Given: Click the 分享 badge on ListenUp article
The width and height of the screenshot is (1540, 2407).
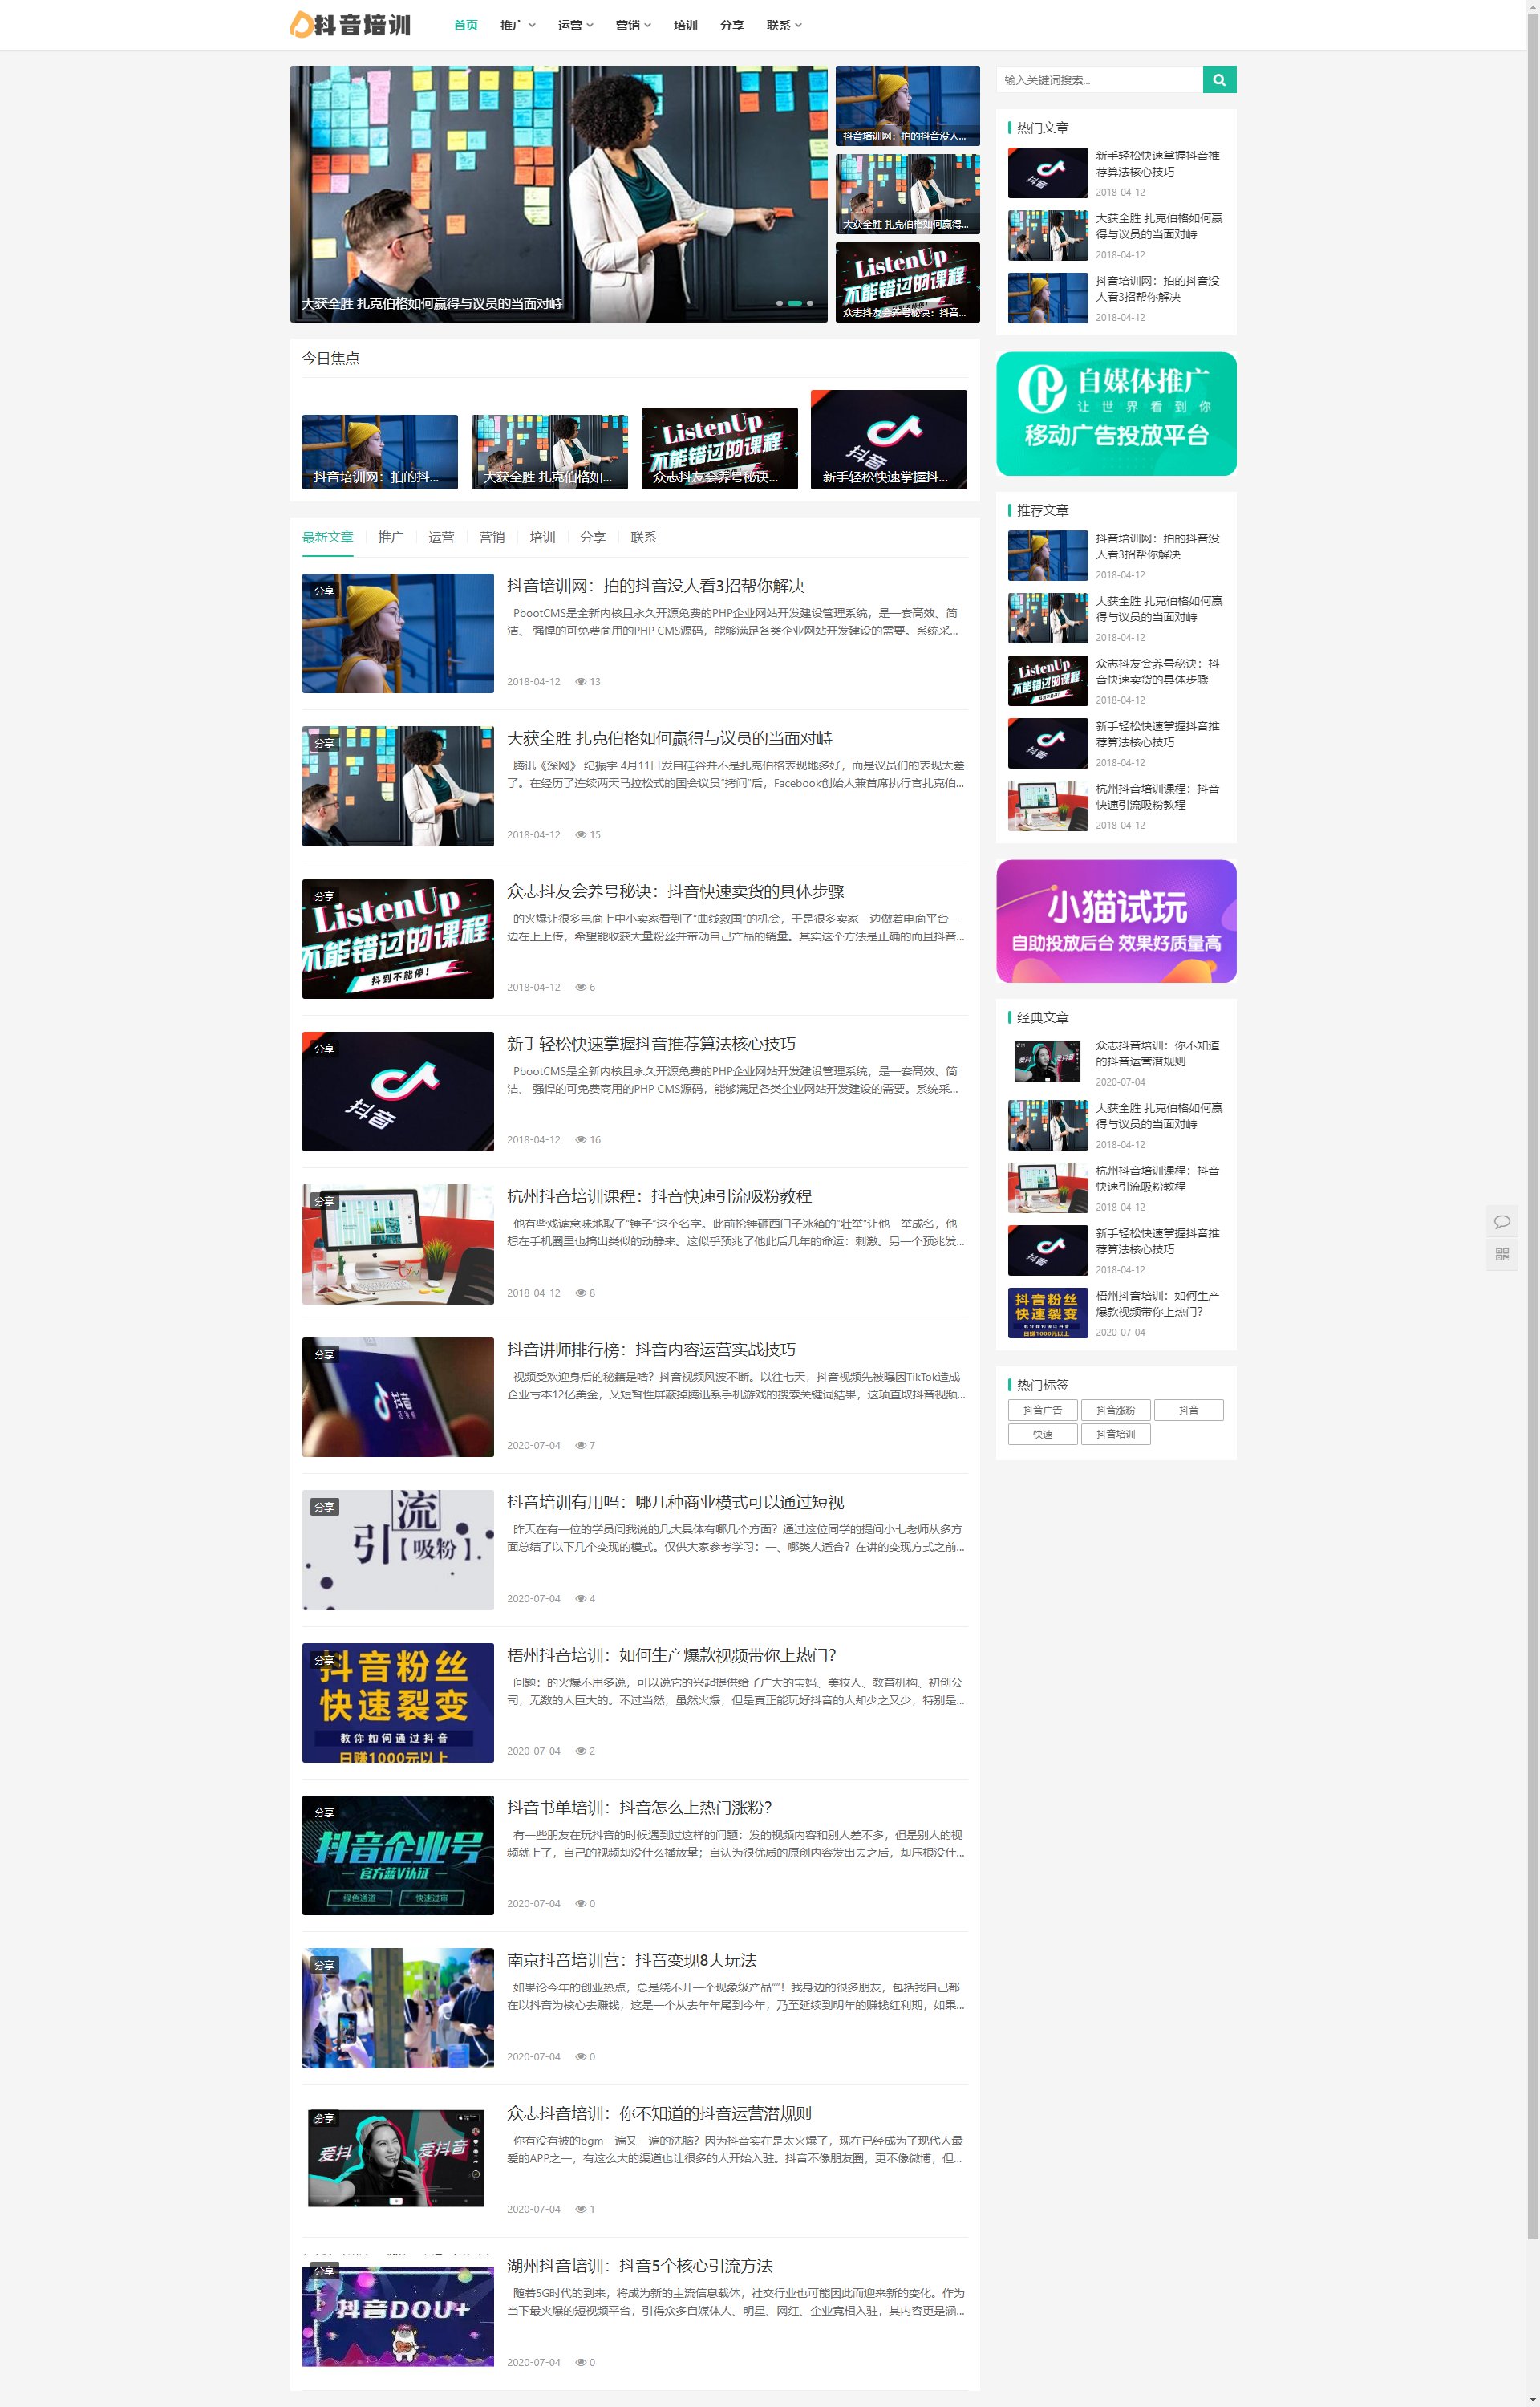Looking at the screenshot, I should 324,896.
